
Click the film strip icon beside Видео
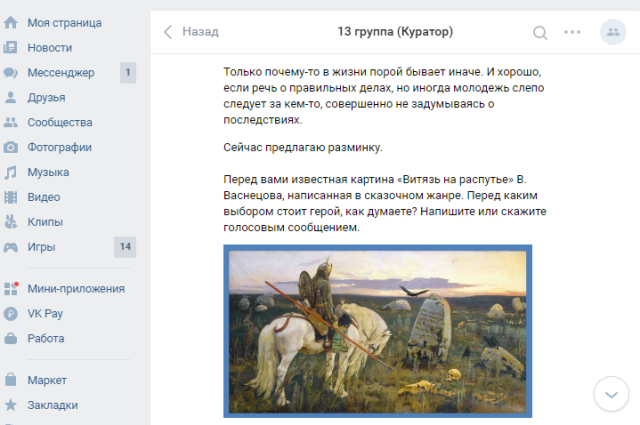pos(11,197)
